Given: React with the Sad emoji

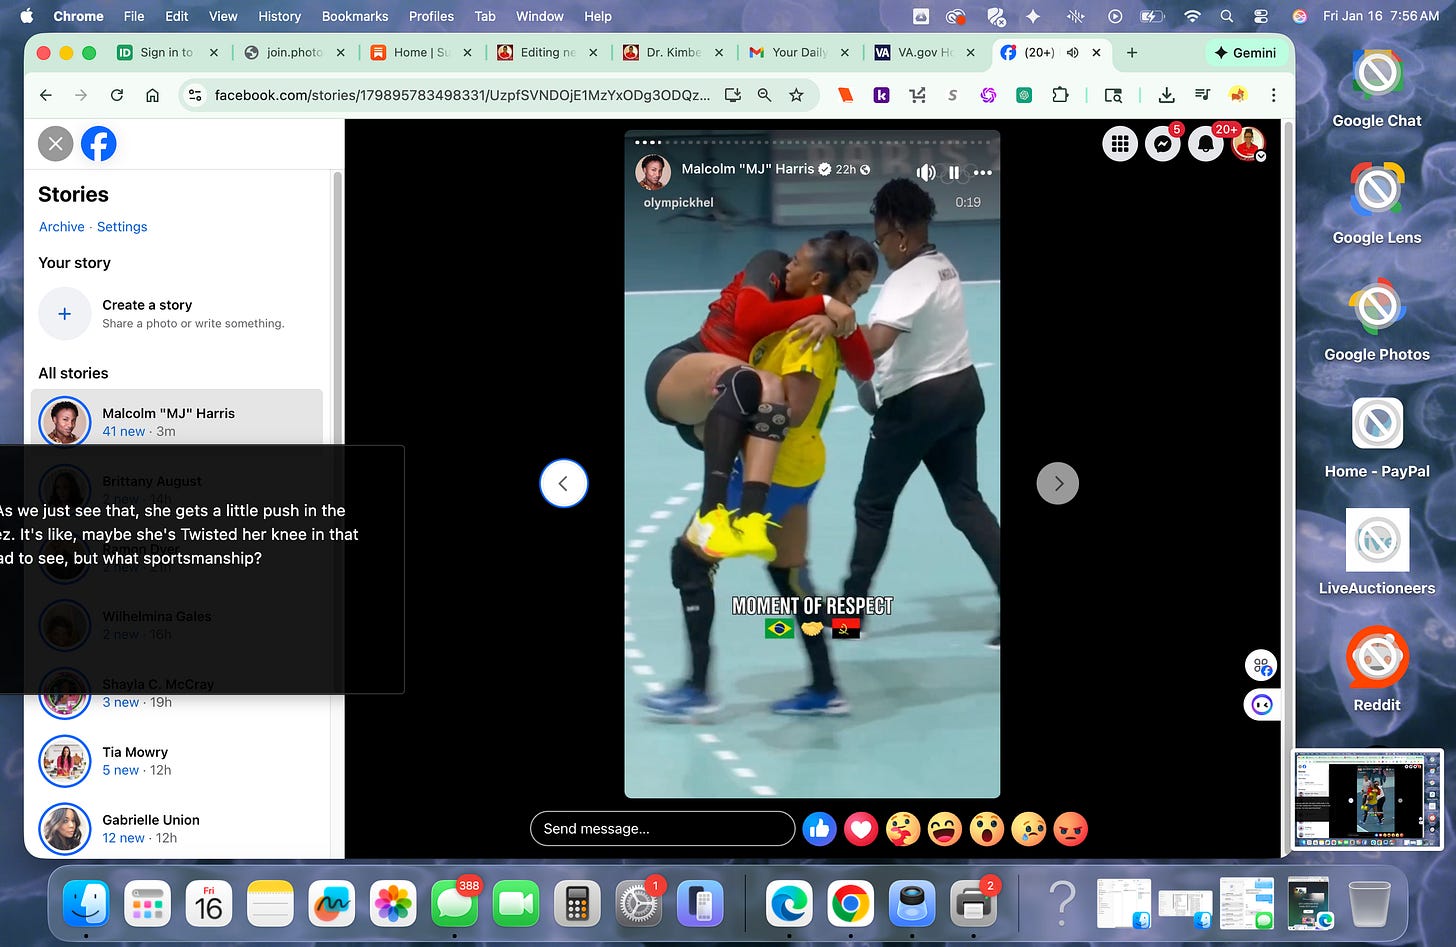Looking at the screenshot, I should (1029, 829).
